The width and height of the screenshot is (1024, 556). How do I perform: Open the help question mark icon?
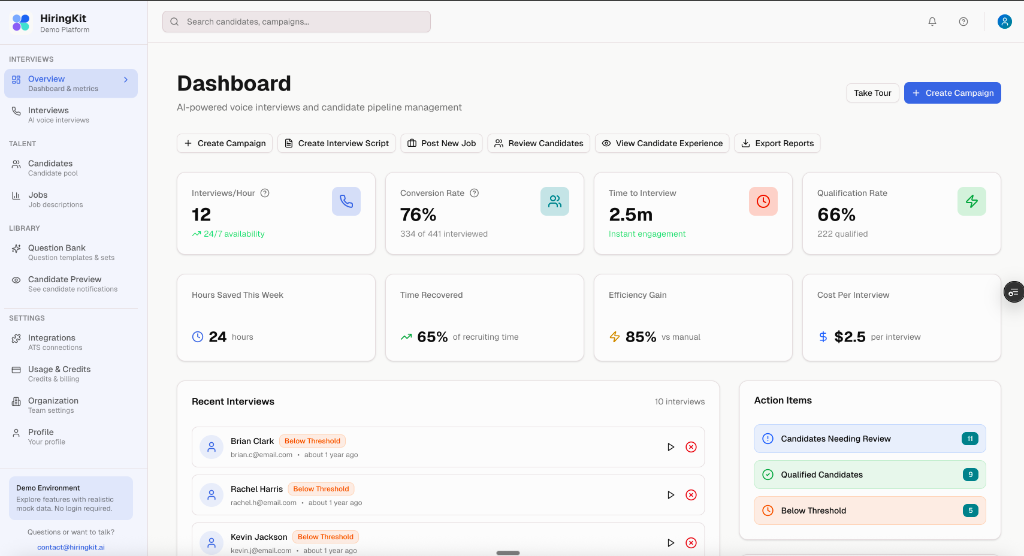point(963,21)
